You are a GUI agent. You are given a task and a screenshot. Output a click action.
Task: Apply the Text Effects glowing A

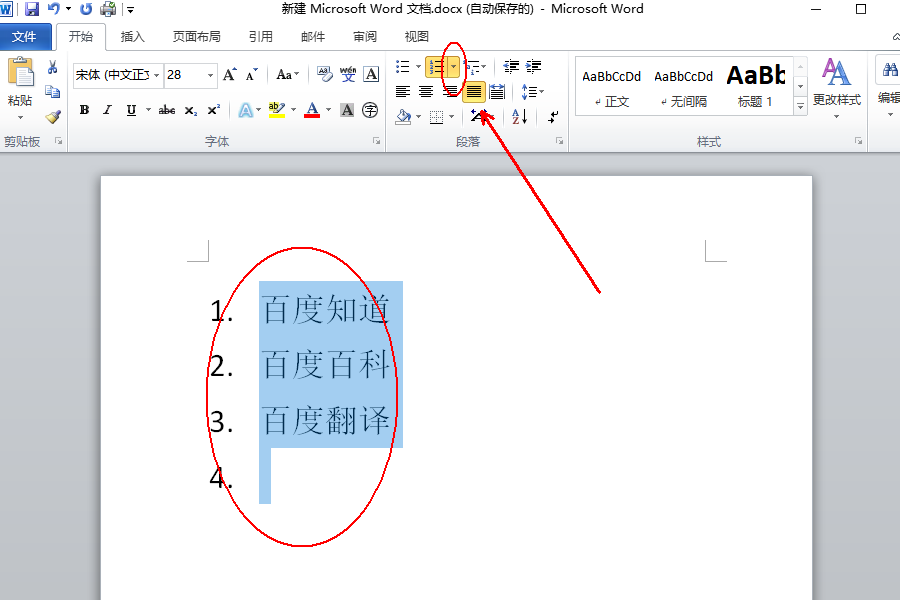[x=246, y=110]
